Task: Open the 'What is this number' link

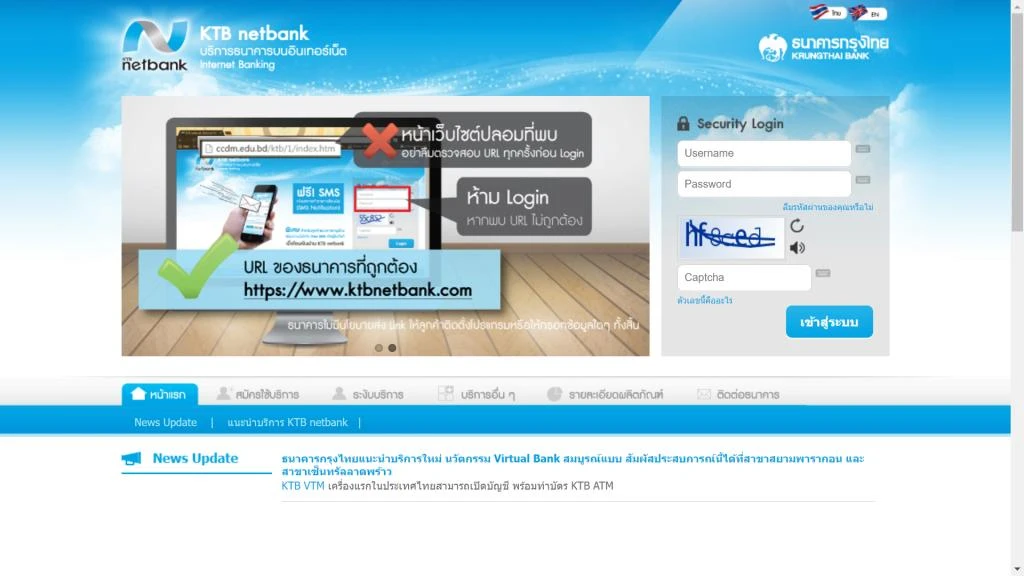Action: pos(705,300)
